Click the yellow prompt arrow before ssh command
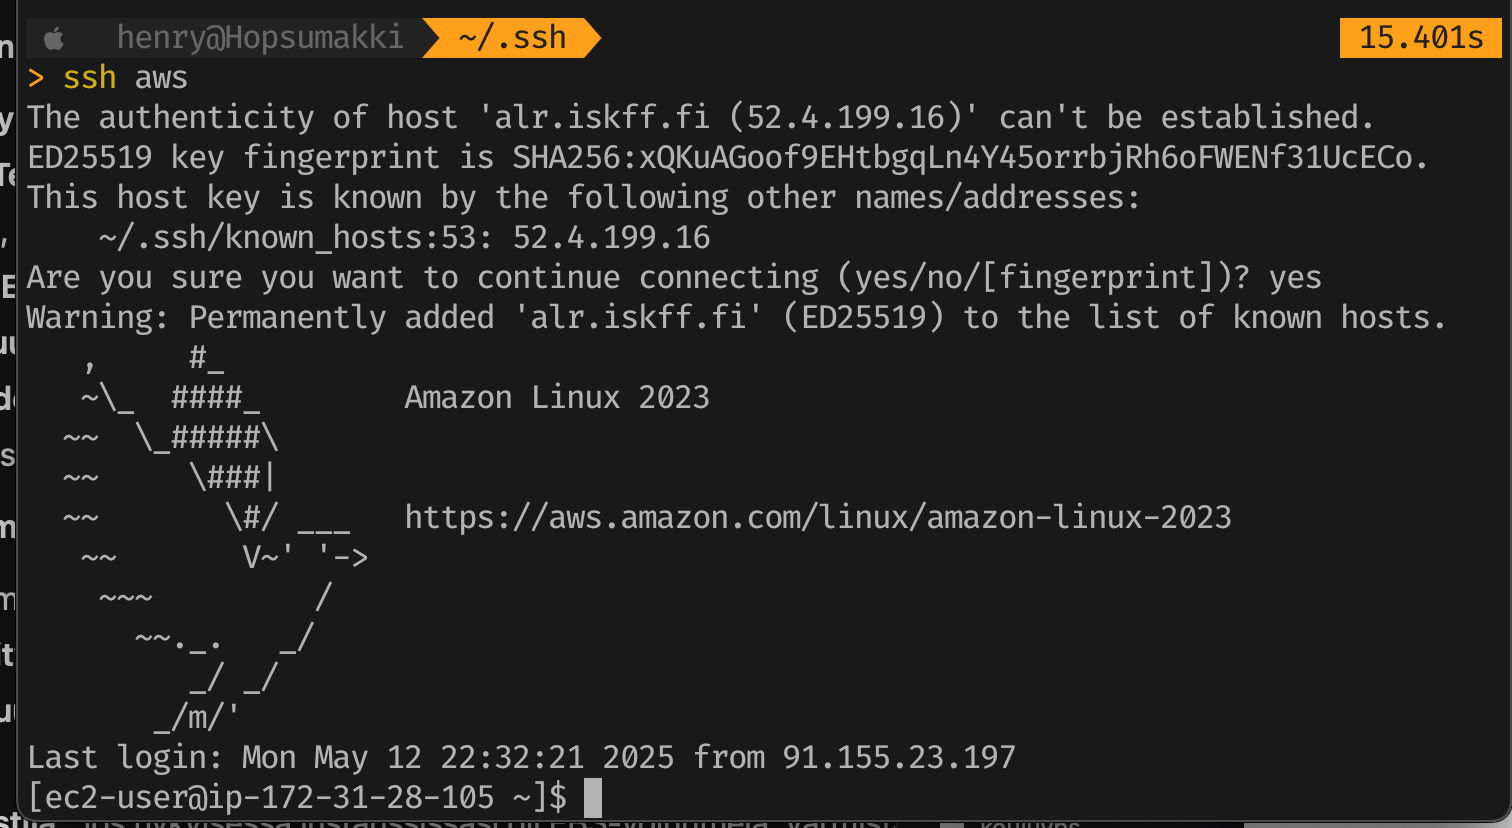The height and width of the screenshot is (828, 1512). [35, 77]
